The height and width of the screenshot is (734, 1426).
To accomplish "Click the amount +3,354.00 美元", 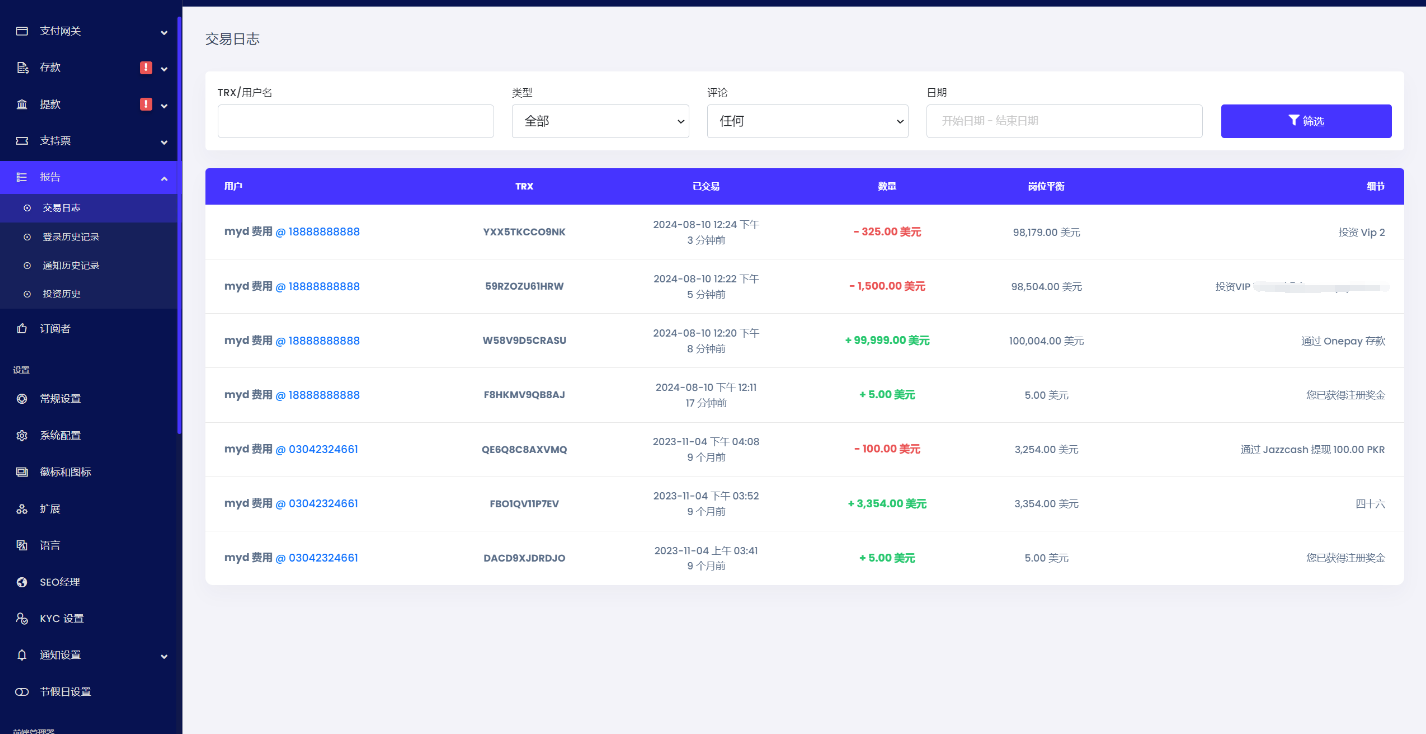I will tap(887, 504).
